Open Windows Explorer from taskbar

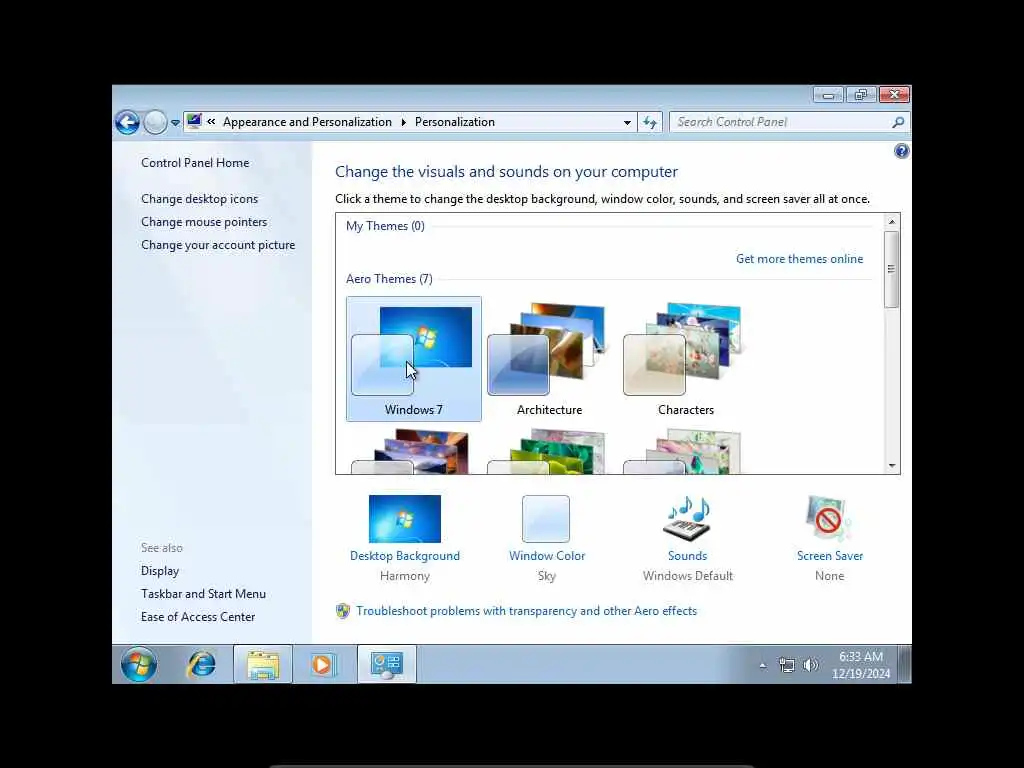(x=263, y=664)
